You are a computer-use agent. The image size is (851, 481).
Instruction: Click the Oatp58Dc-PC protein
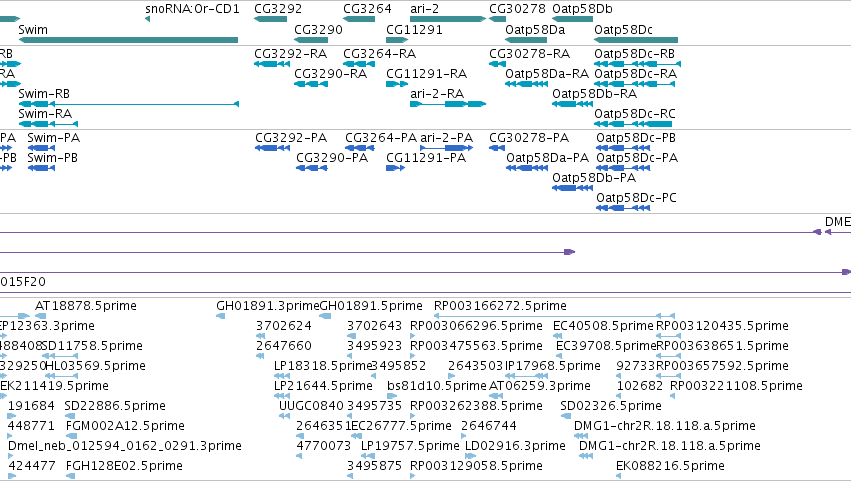(623, 208)
